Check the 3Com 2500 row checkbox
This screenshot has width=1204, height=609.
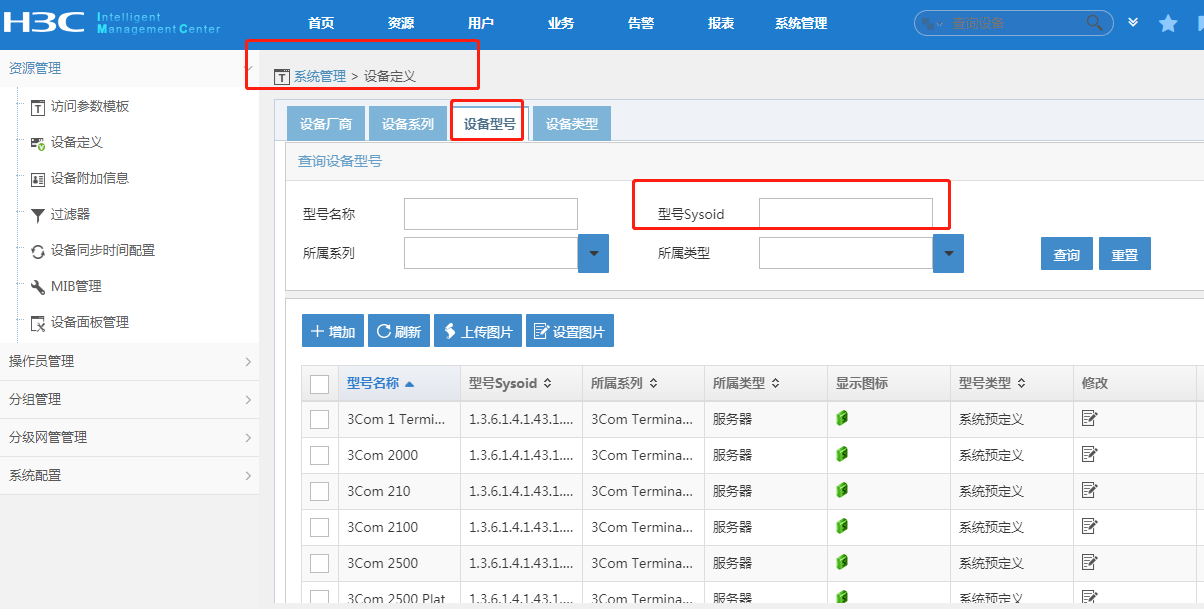pyautogui.click(x=319, y=563)
